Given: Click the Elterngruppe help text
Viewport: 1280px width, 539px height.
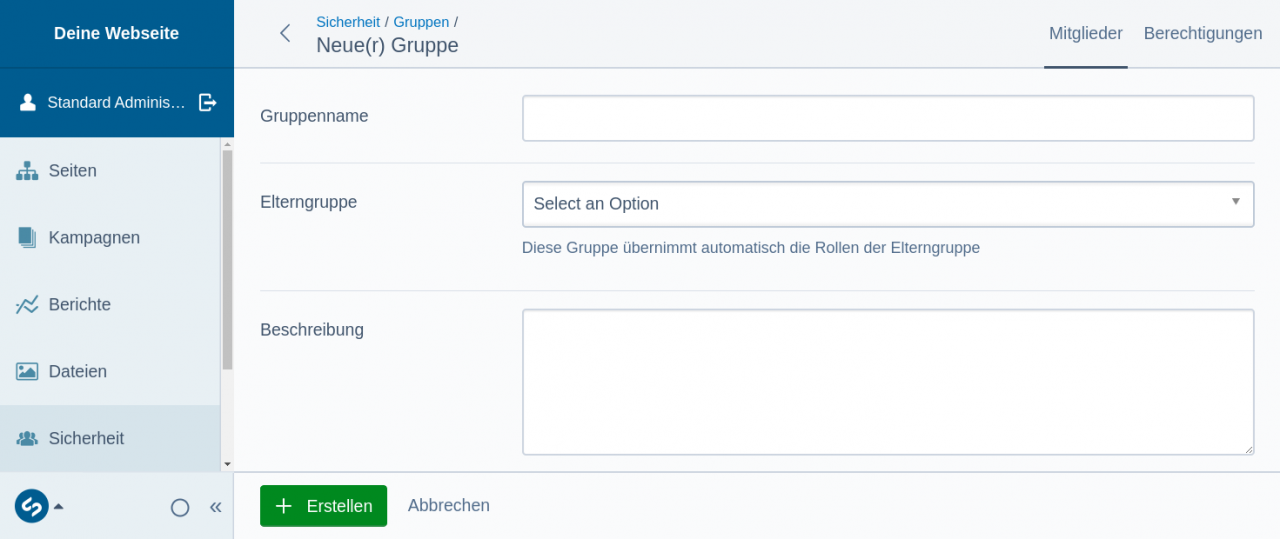Looking at the screenshot, I should click(751, 248).
